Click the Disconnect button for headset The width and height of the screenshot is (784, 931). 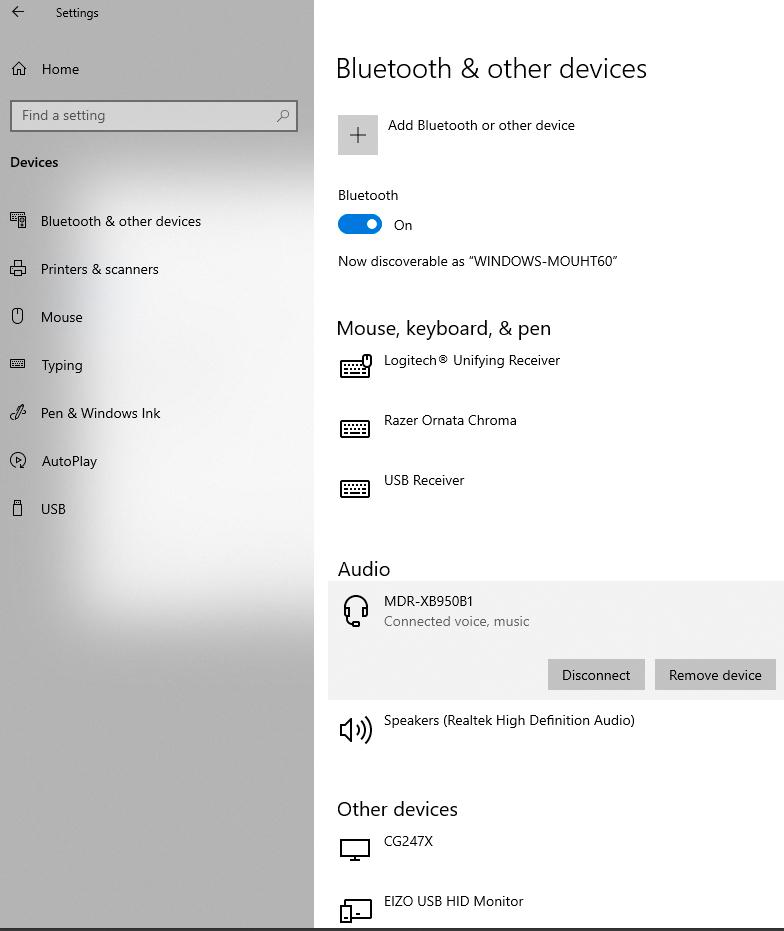coord(596,674)
